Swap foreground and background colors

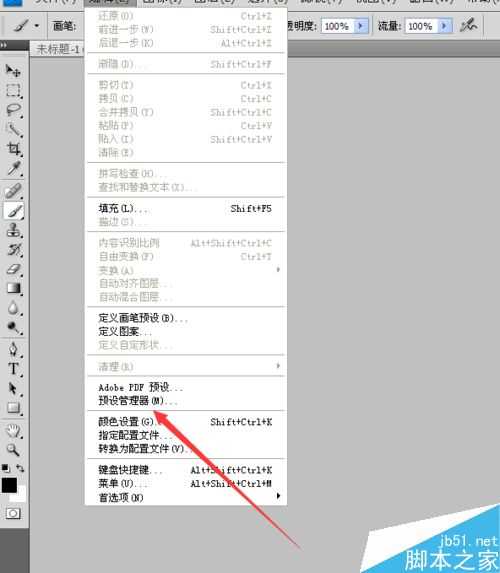(20, 468)
